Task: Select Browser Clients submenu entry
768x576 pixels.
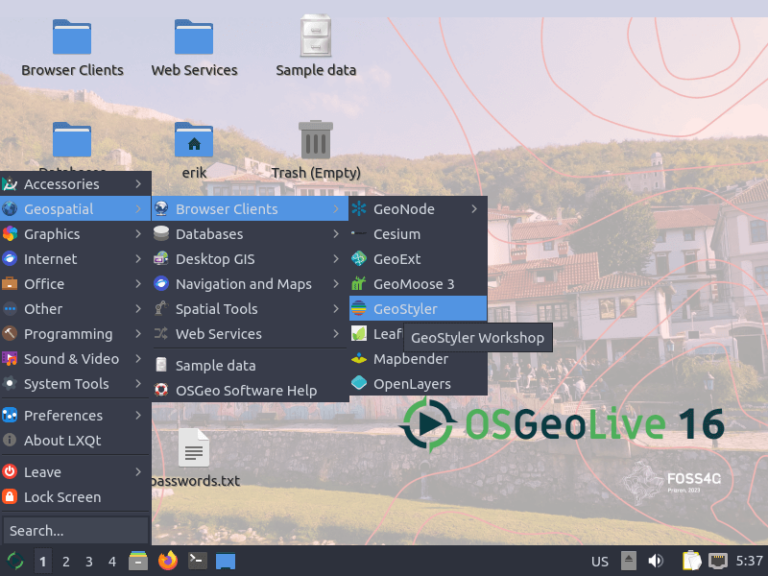Action: [250, 209]
